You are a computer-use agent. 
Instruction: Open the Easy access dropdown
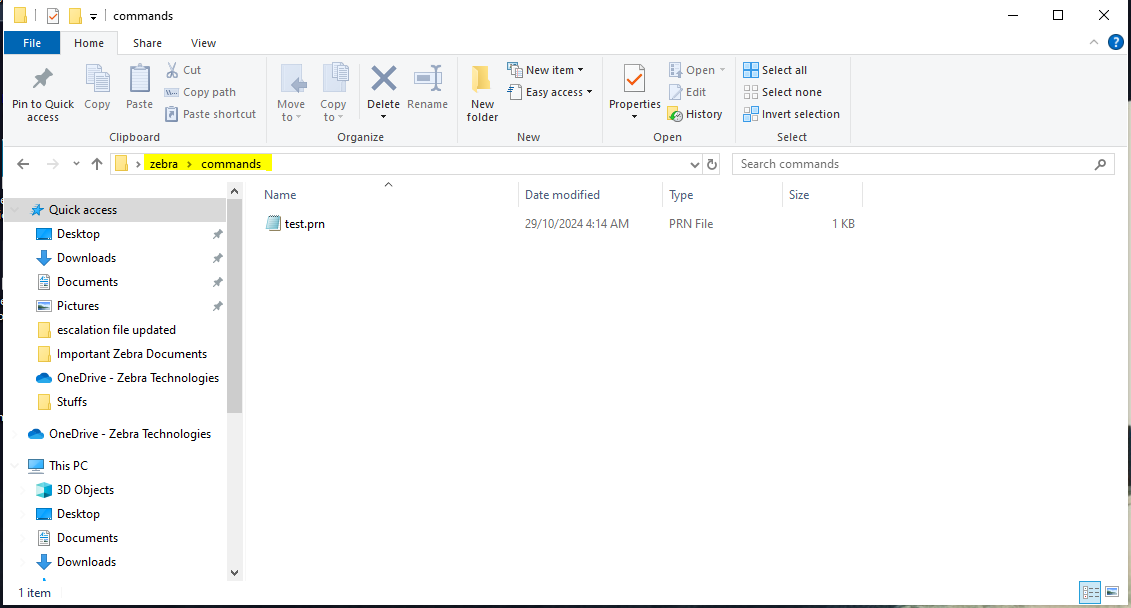550,92
